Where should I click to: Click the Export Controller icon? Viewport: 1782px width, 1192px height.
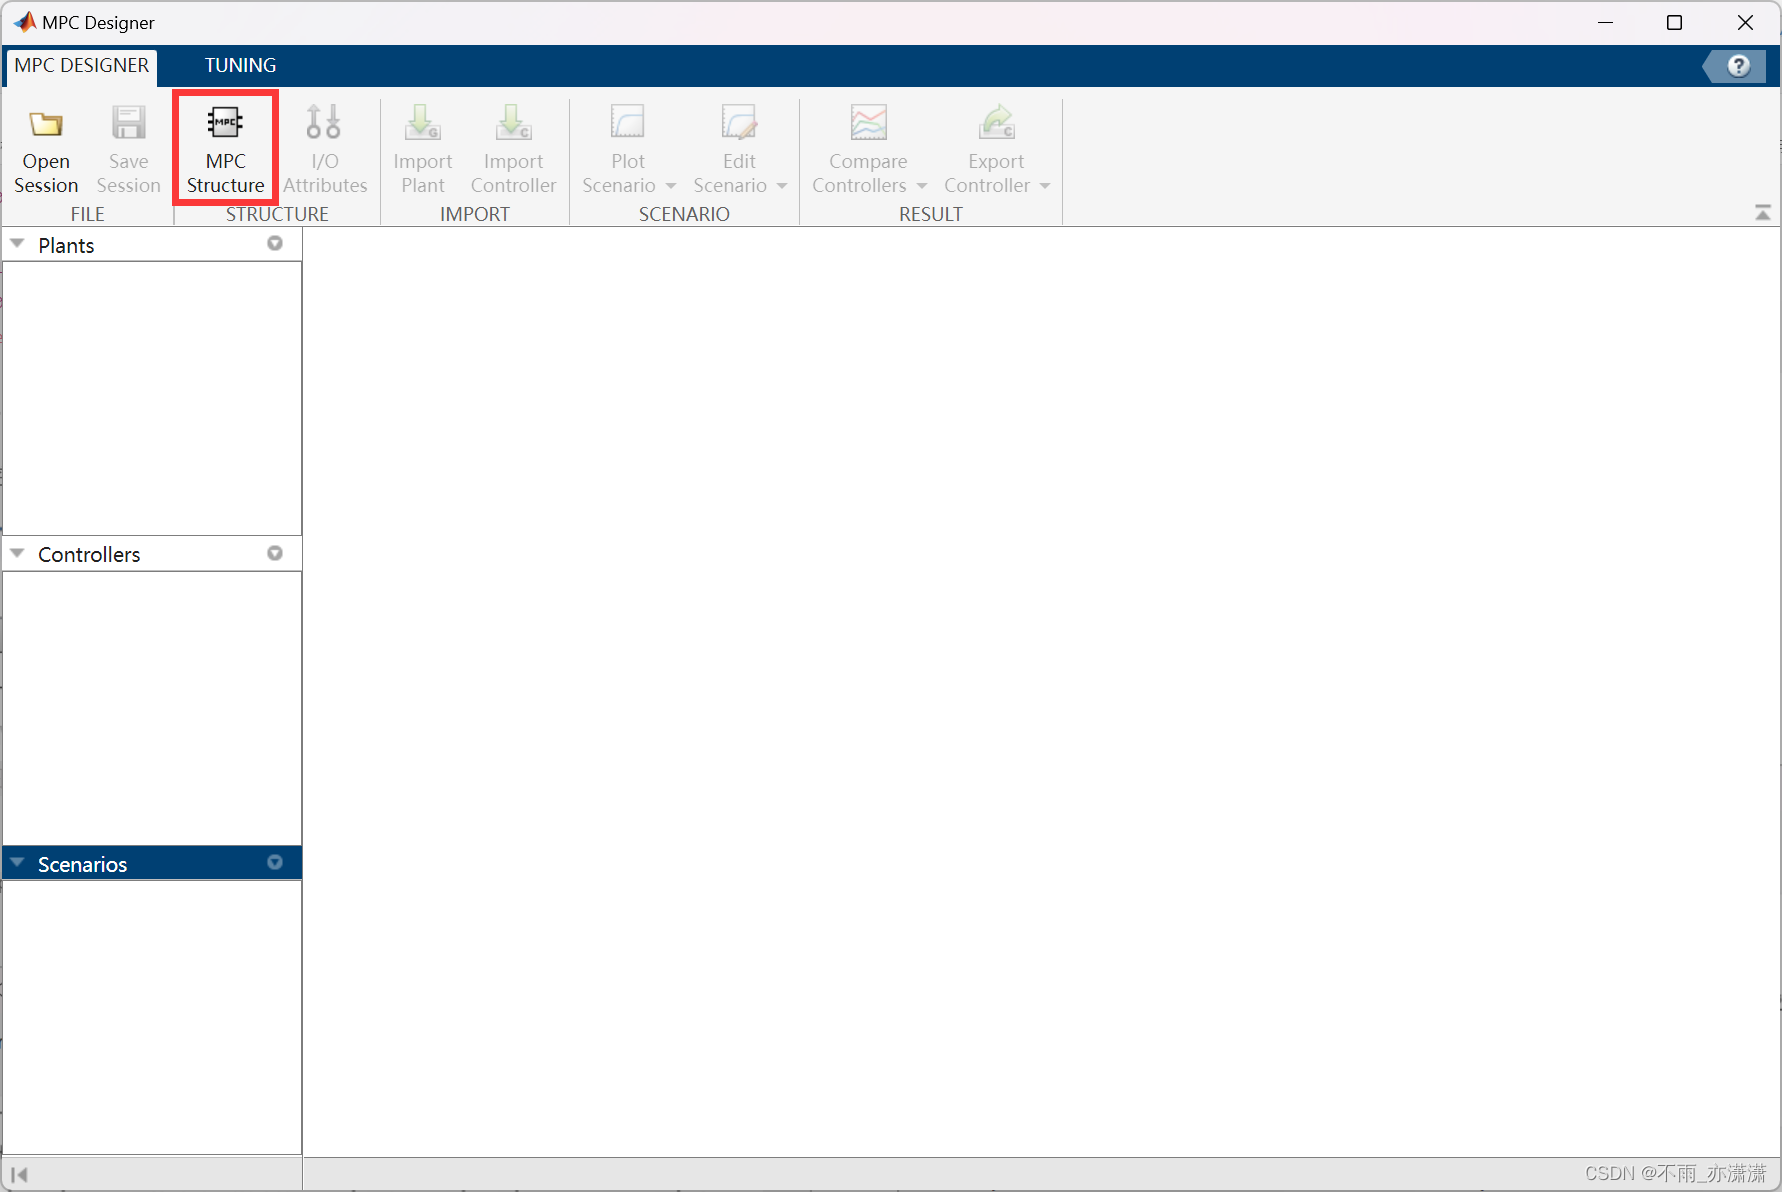996,123
